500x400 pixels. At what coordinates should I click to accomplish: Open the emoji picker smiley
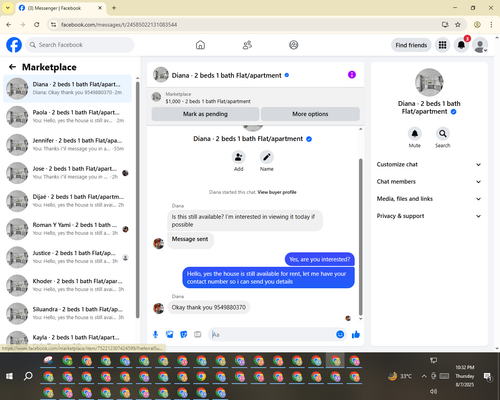pos(340,334)
